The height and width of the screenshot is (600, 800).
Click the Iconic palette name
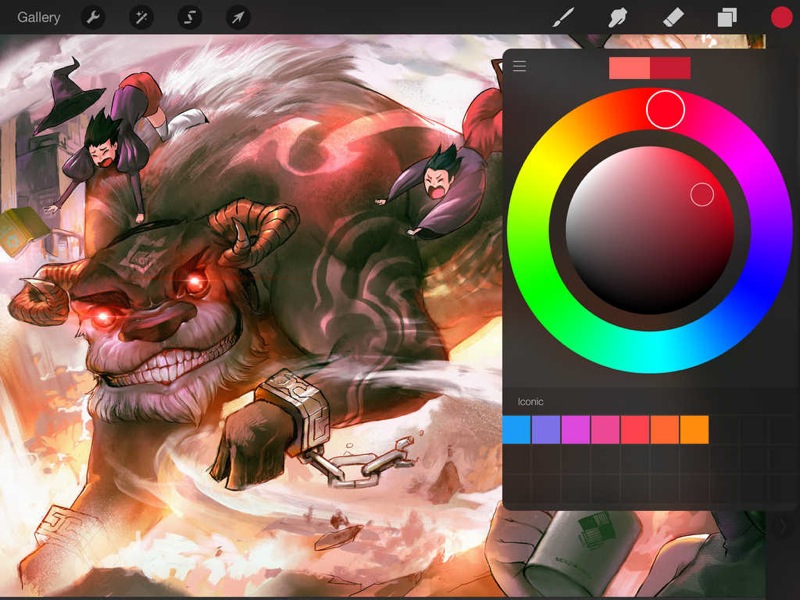(x=531, y=401)
